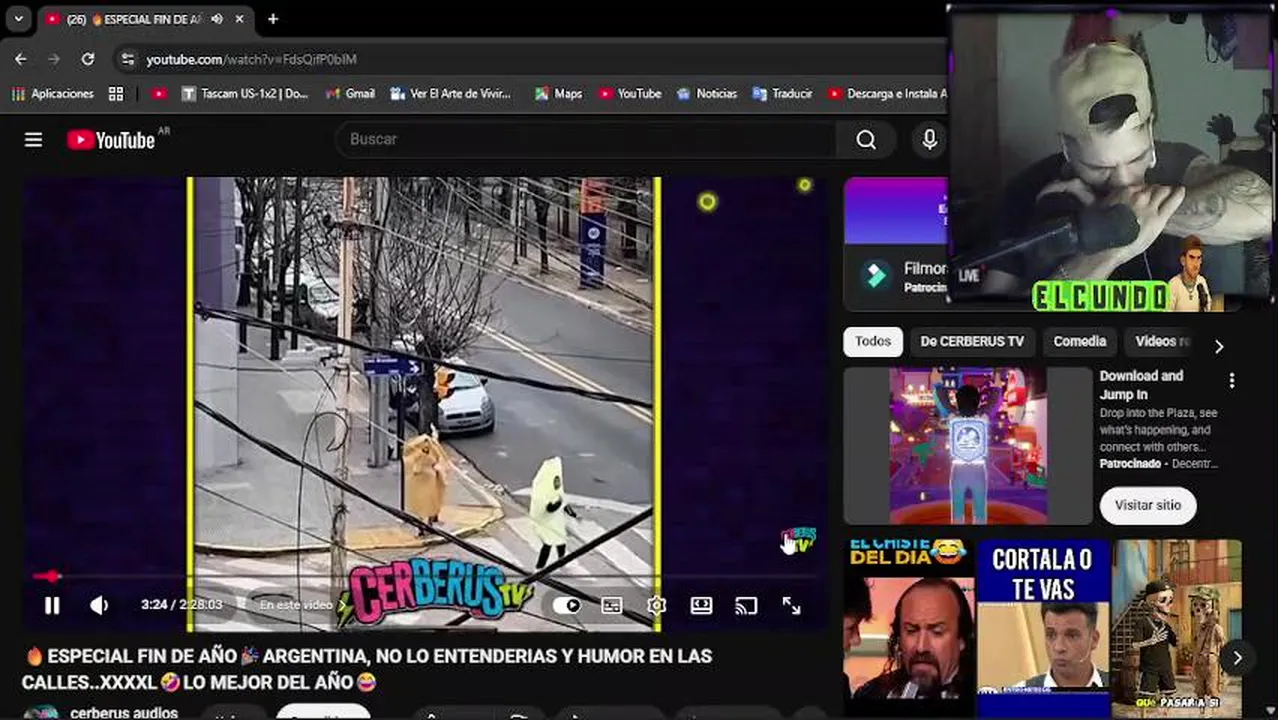
Task: Click the YouTube logo to go home
Action: 111,140
